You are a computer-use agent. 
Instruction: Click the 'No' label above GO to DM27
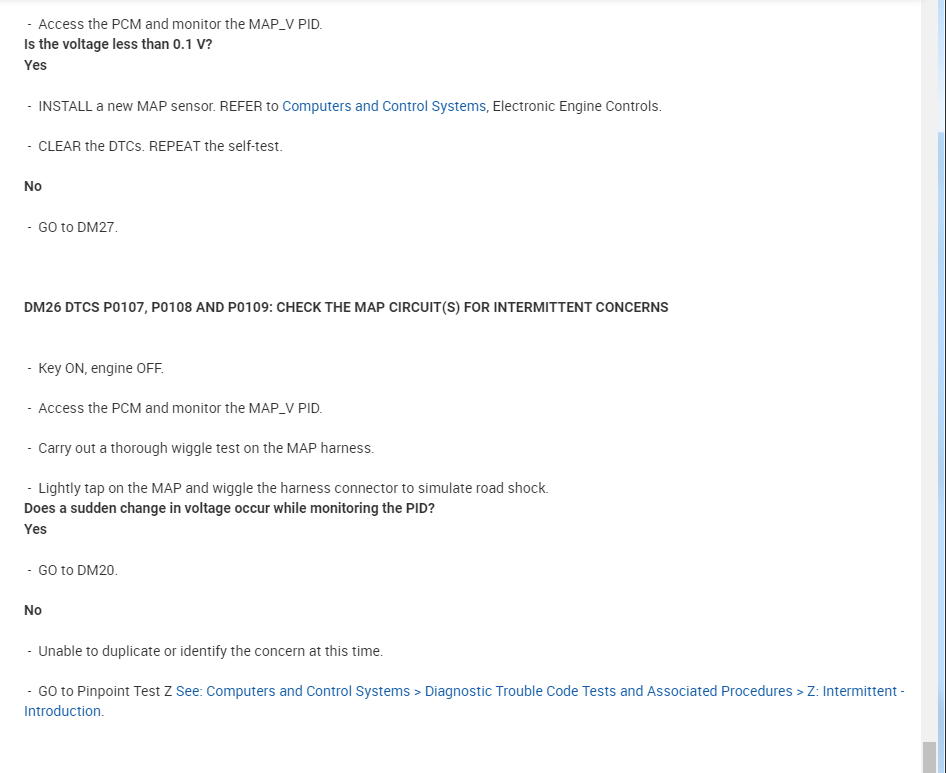click(33, 186)
